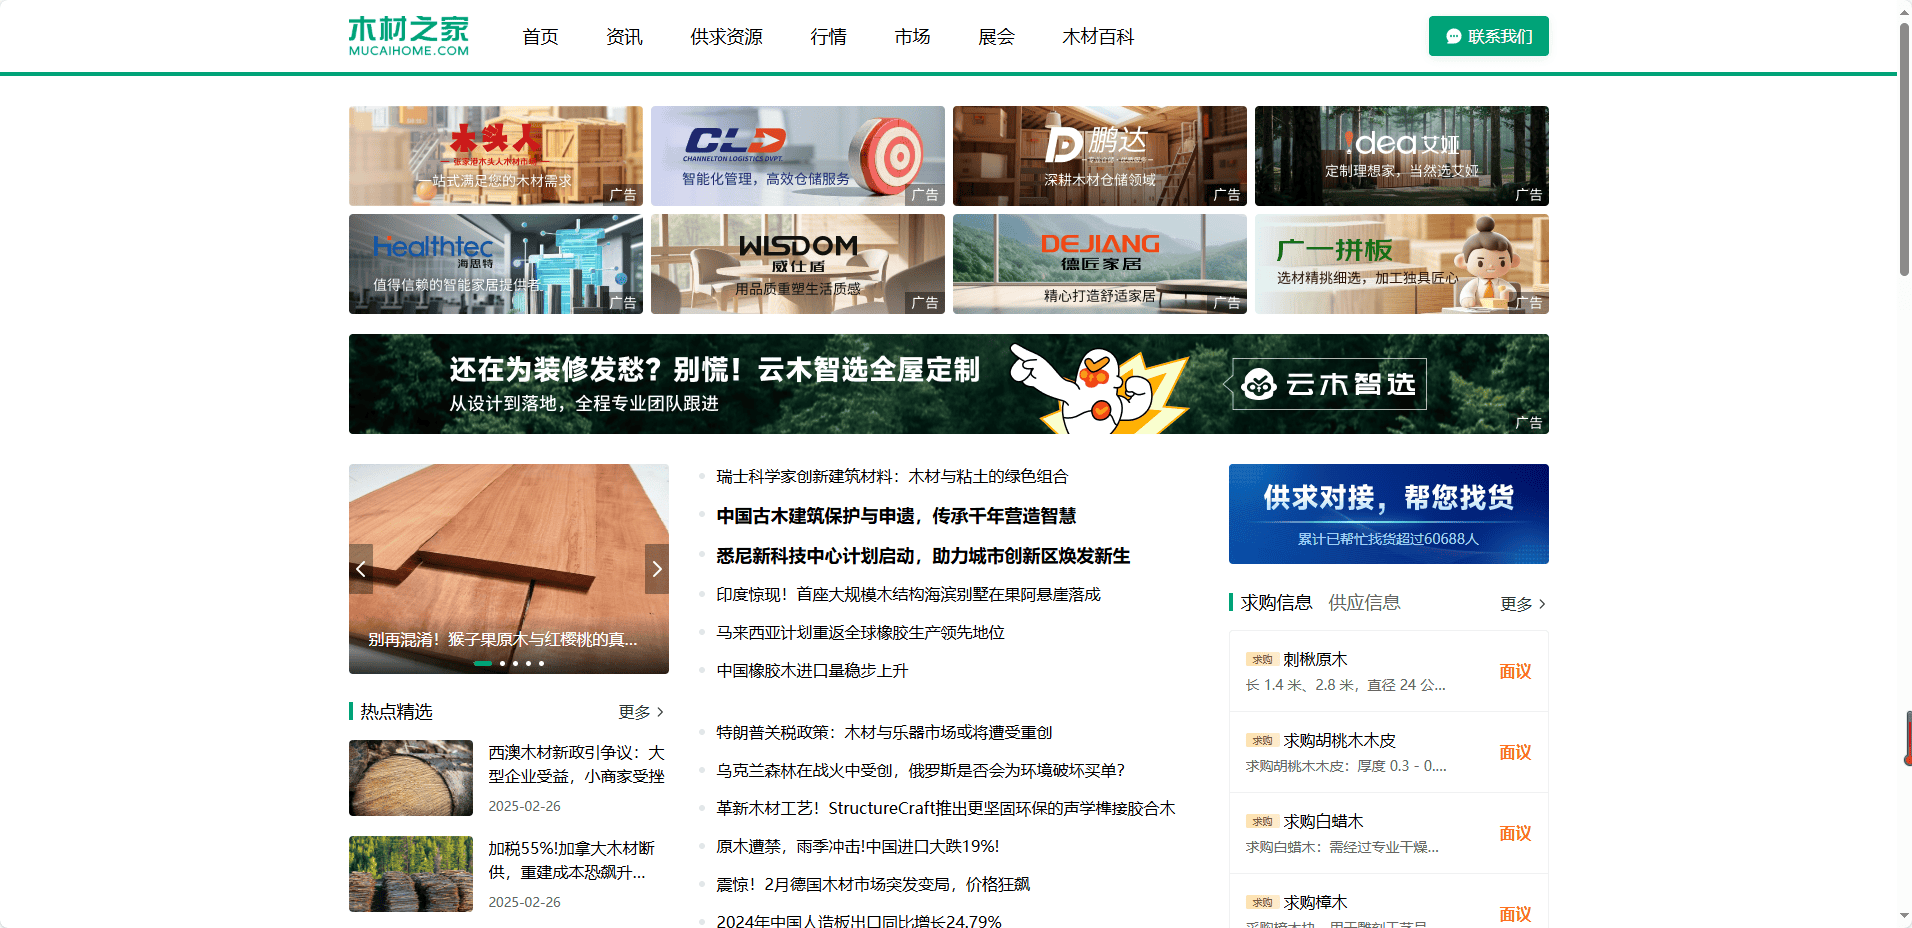Image resolution: width=1912 pixels, height=928 pixels.
Task: Open the 供求资源 navigation menu item
Action: pyautogui.click(x=726, y=37)
